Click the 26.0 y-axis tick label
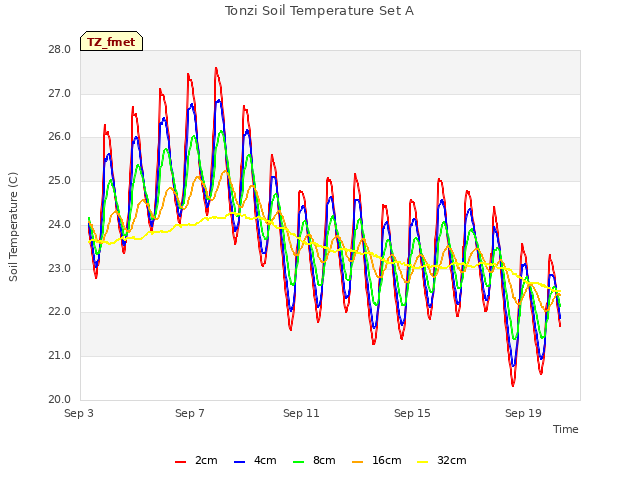 (x=60, y=137)
